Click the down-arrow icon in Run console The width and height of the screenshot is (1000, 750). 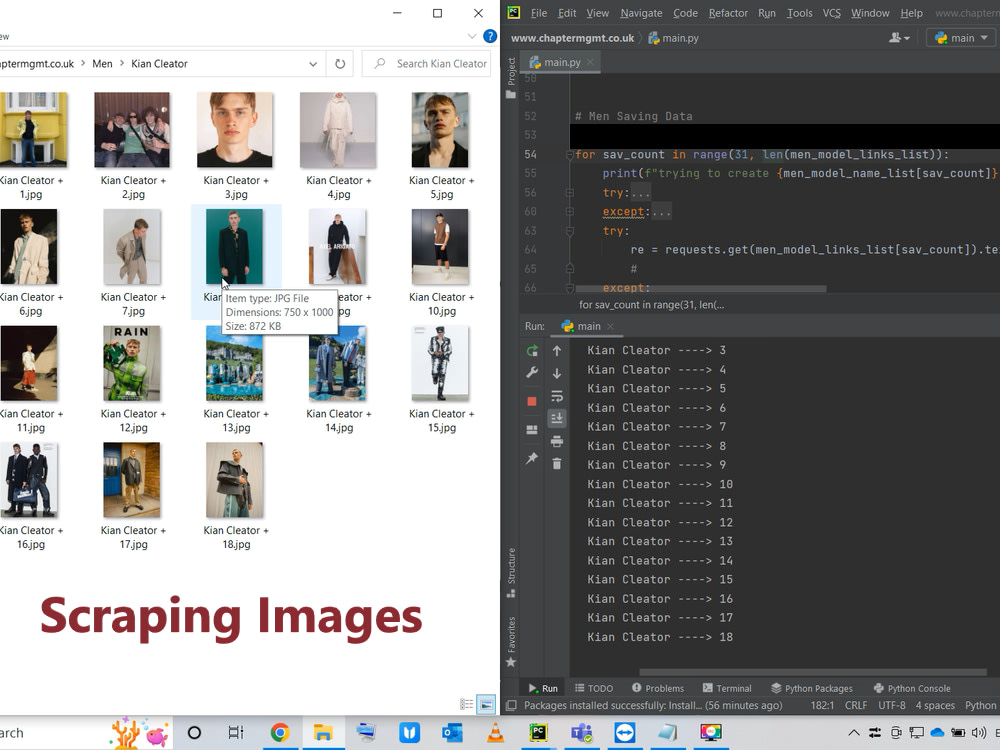pyautogui.click(x=557, y=374)
